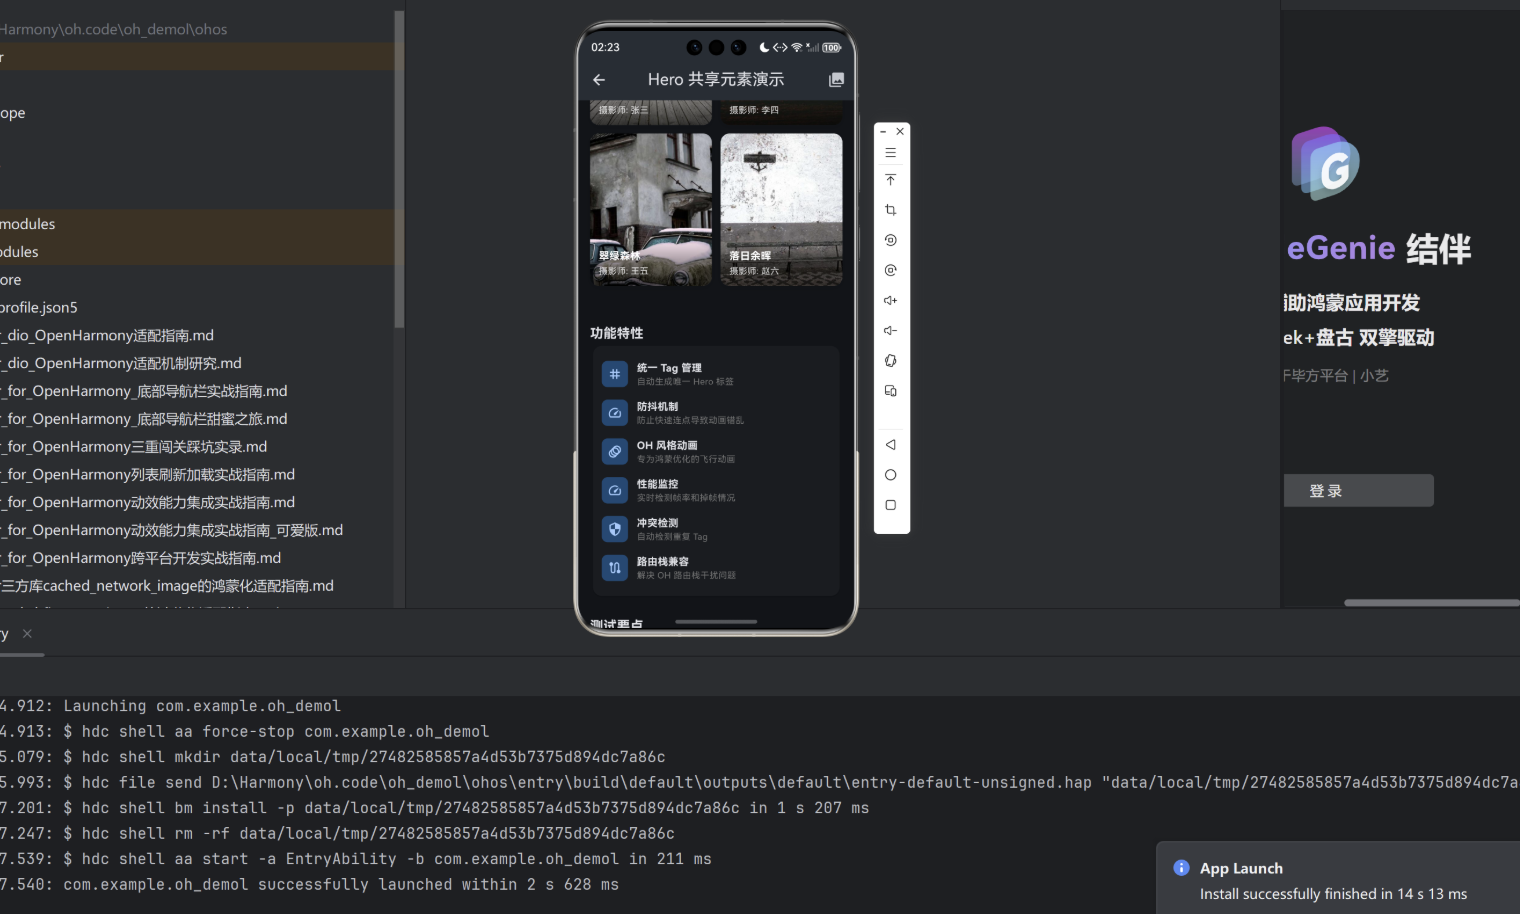Click the 'successfully launched within' log line
This screenshot has width=1520, height=914.
point(309,885)
